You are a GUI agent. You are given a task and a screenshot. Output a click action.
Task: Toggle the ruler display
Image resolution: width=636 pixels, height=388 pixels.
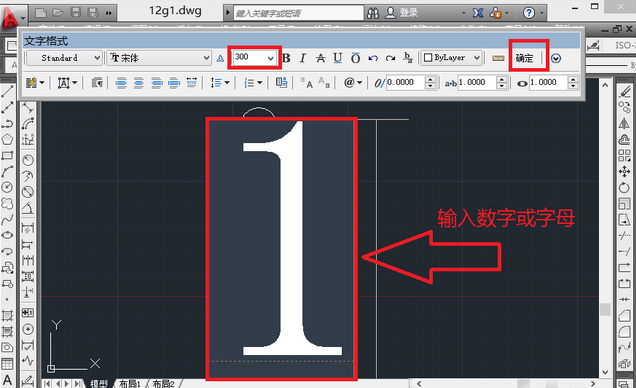click(x=498, y=58)
